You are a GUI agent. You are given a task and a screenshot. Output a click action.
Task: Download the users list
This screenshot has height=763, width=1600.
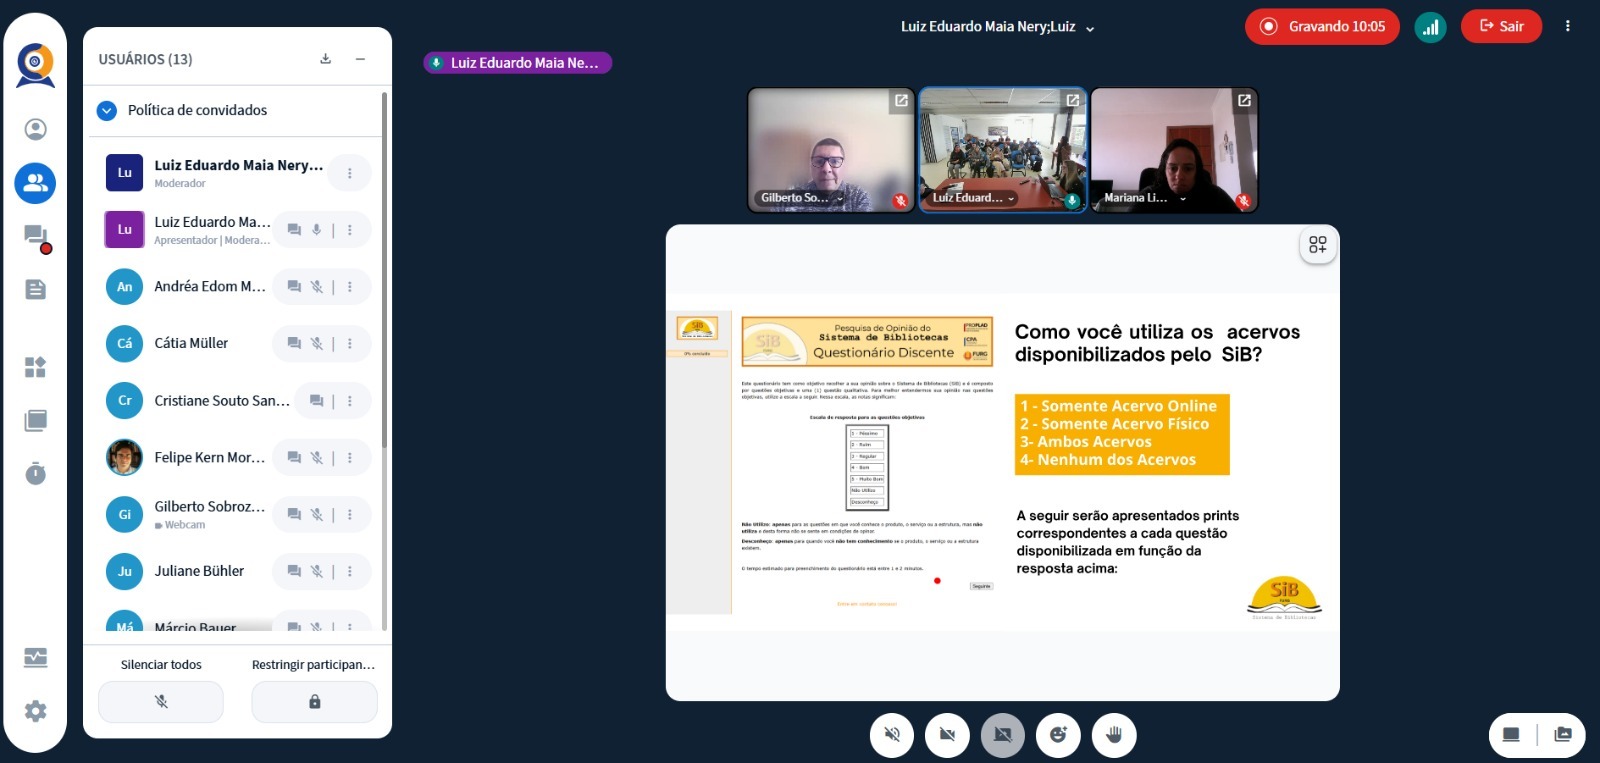[325, 59]
